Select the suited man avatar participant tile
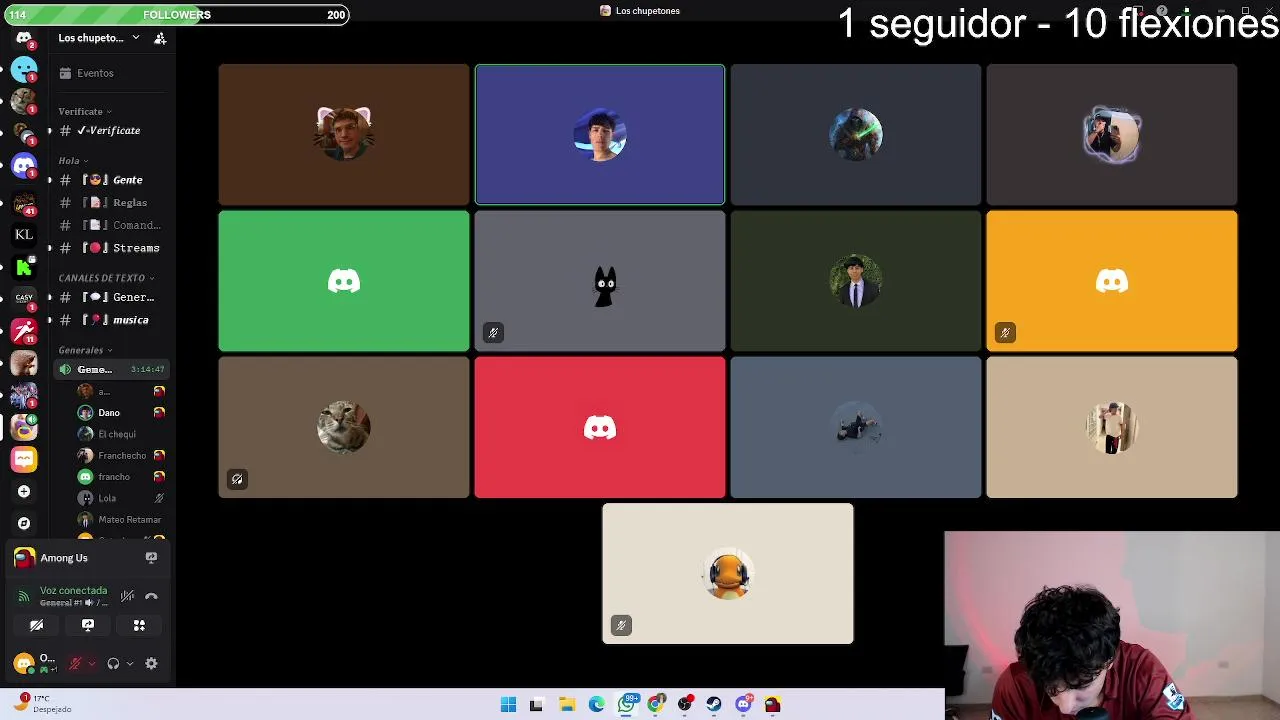1280x720 pixels. pos(856,281)
